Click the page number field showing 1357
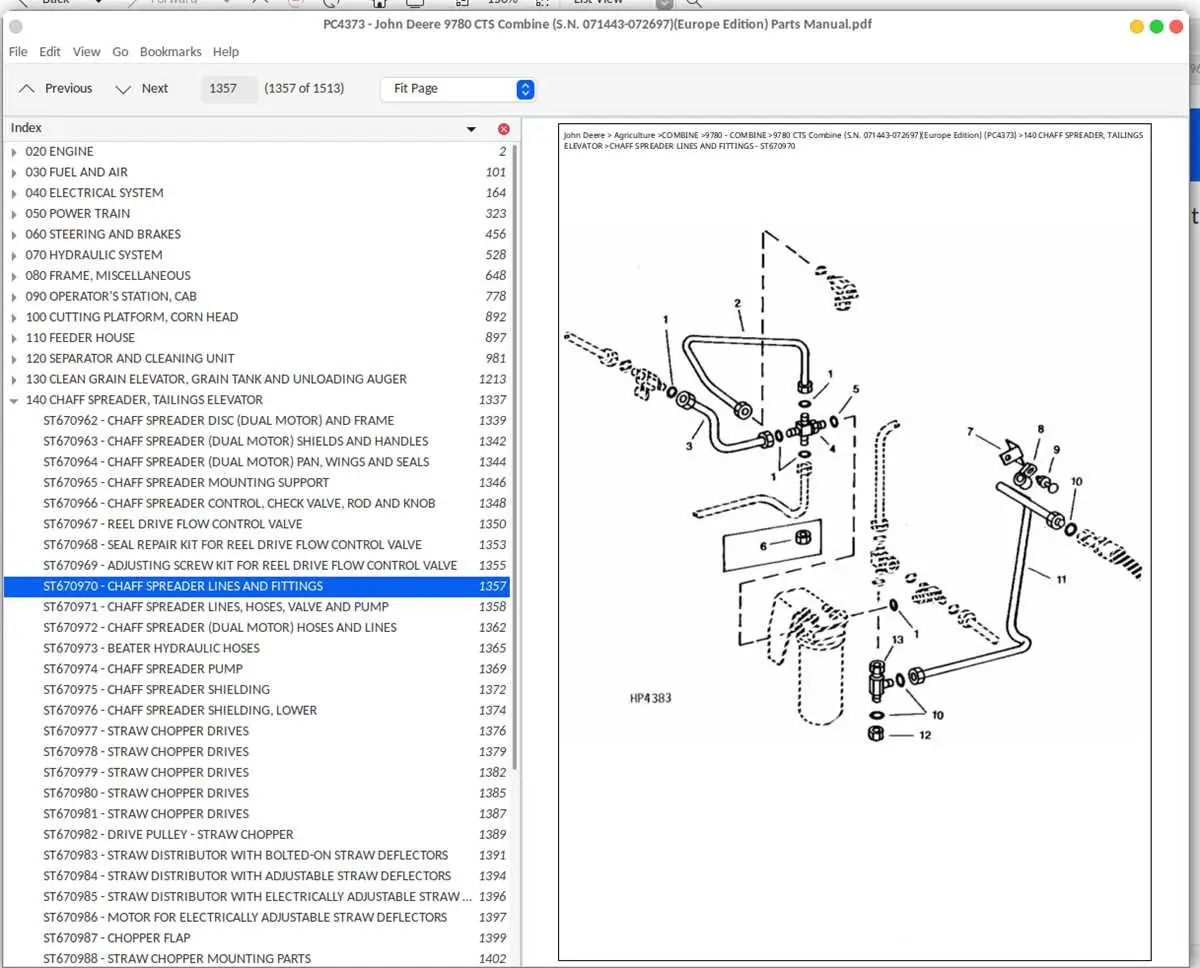Screen dimensions: 1200x968 point(229,88)
